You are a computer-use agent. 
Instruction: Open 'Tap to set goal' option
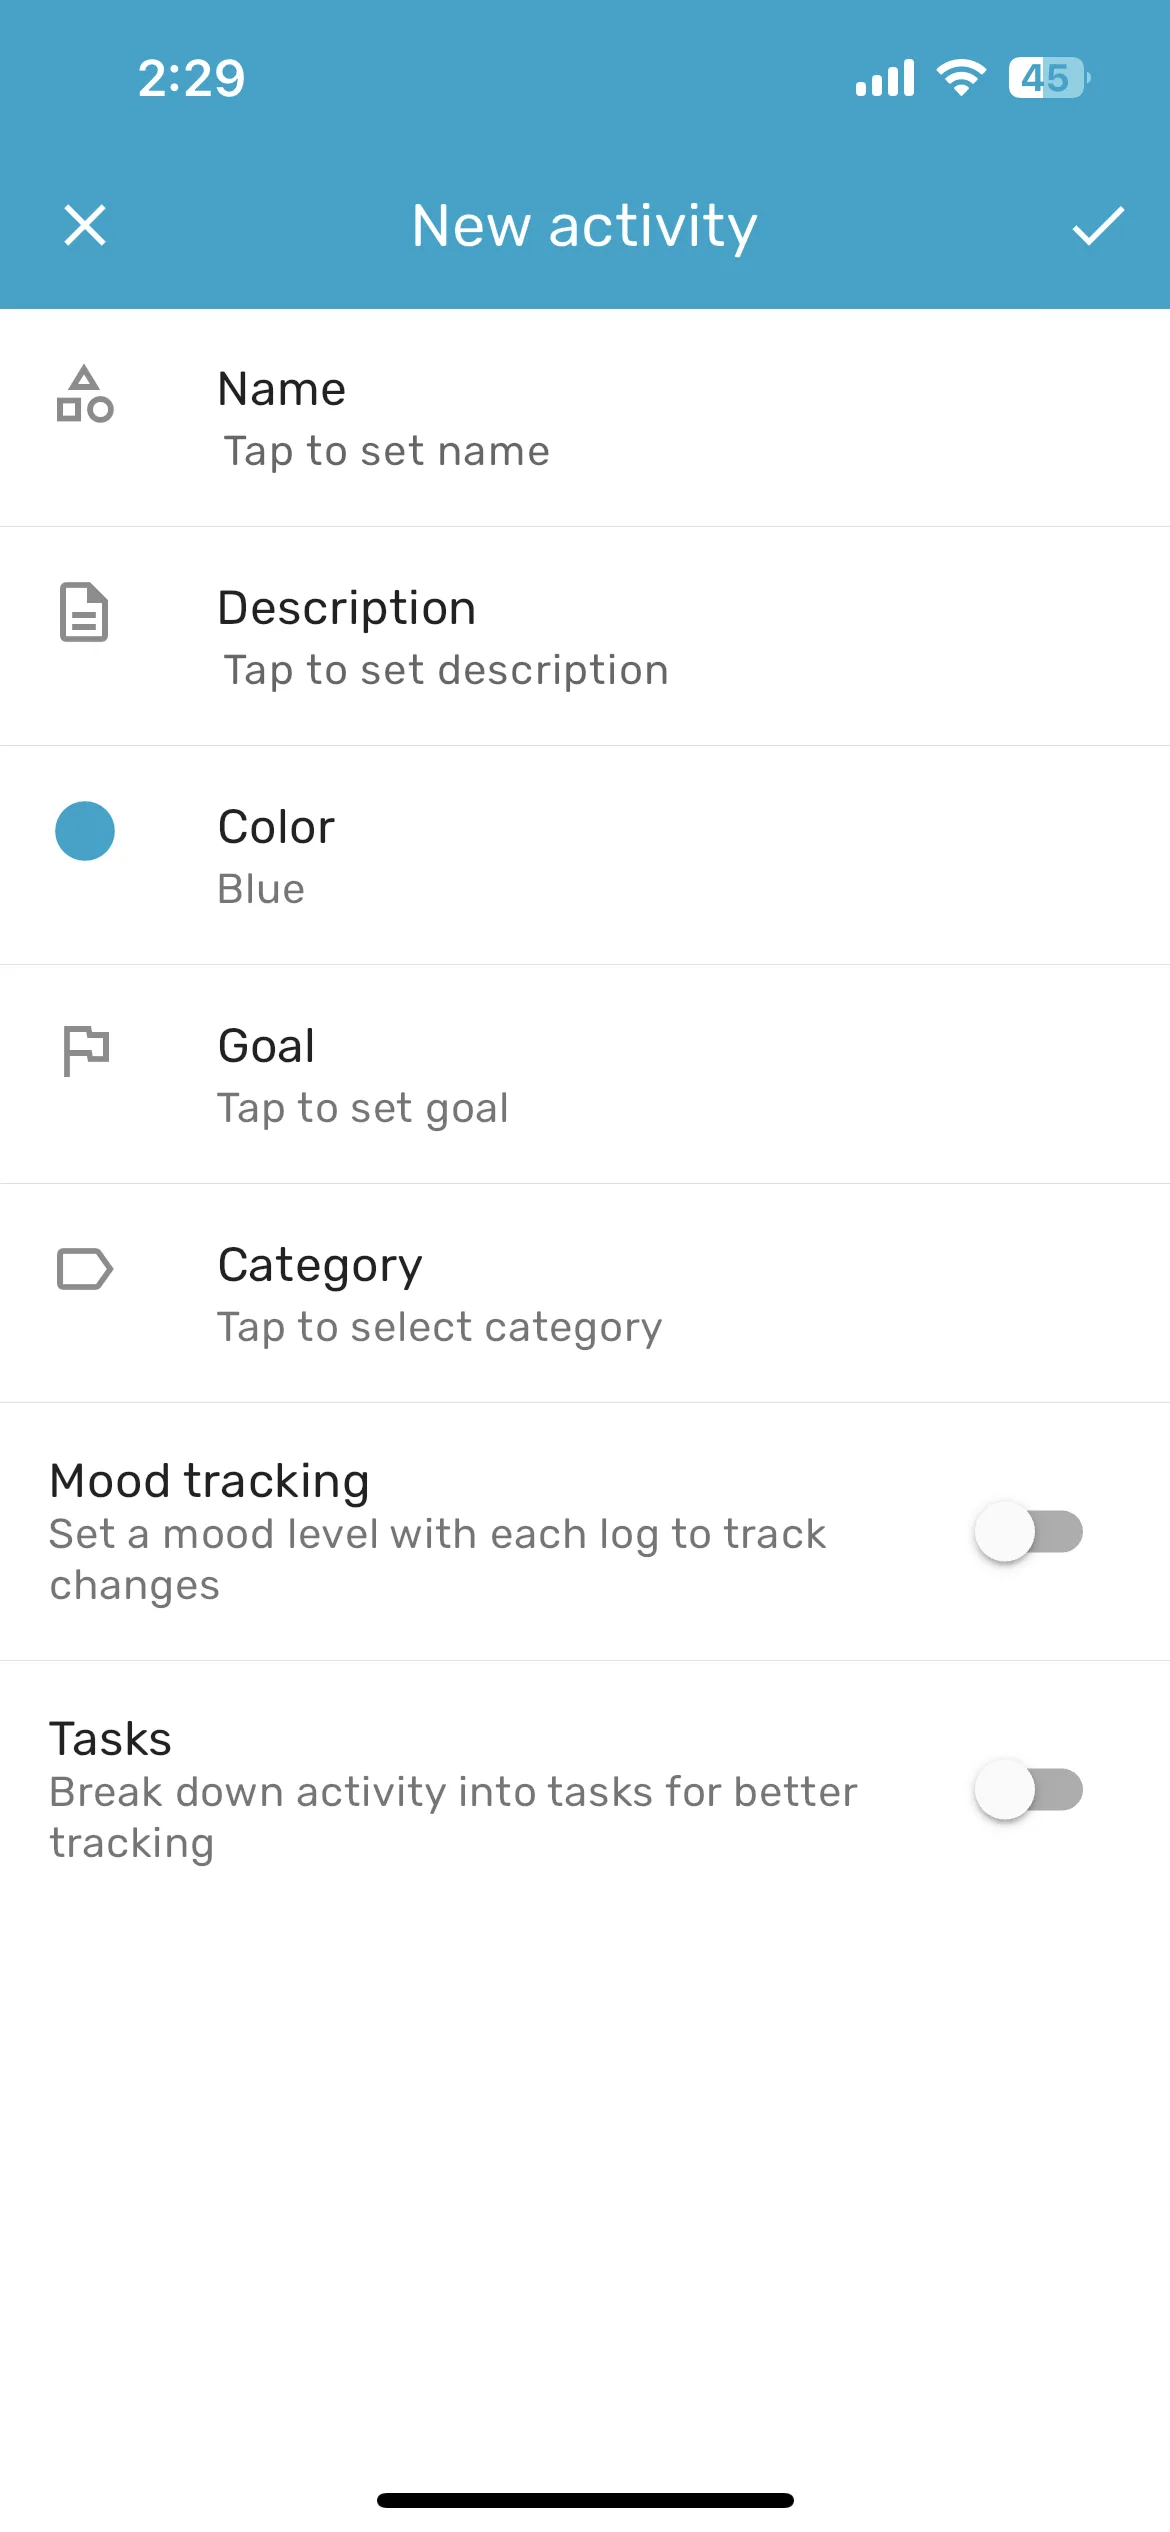(x=363, y=1108)
